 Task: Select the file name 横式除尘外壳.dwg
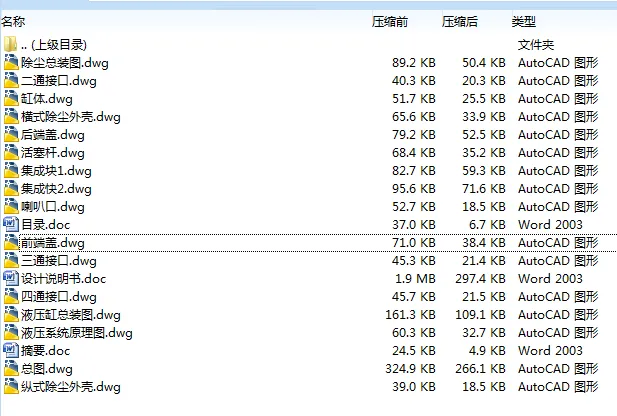tap(71, 116)
